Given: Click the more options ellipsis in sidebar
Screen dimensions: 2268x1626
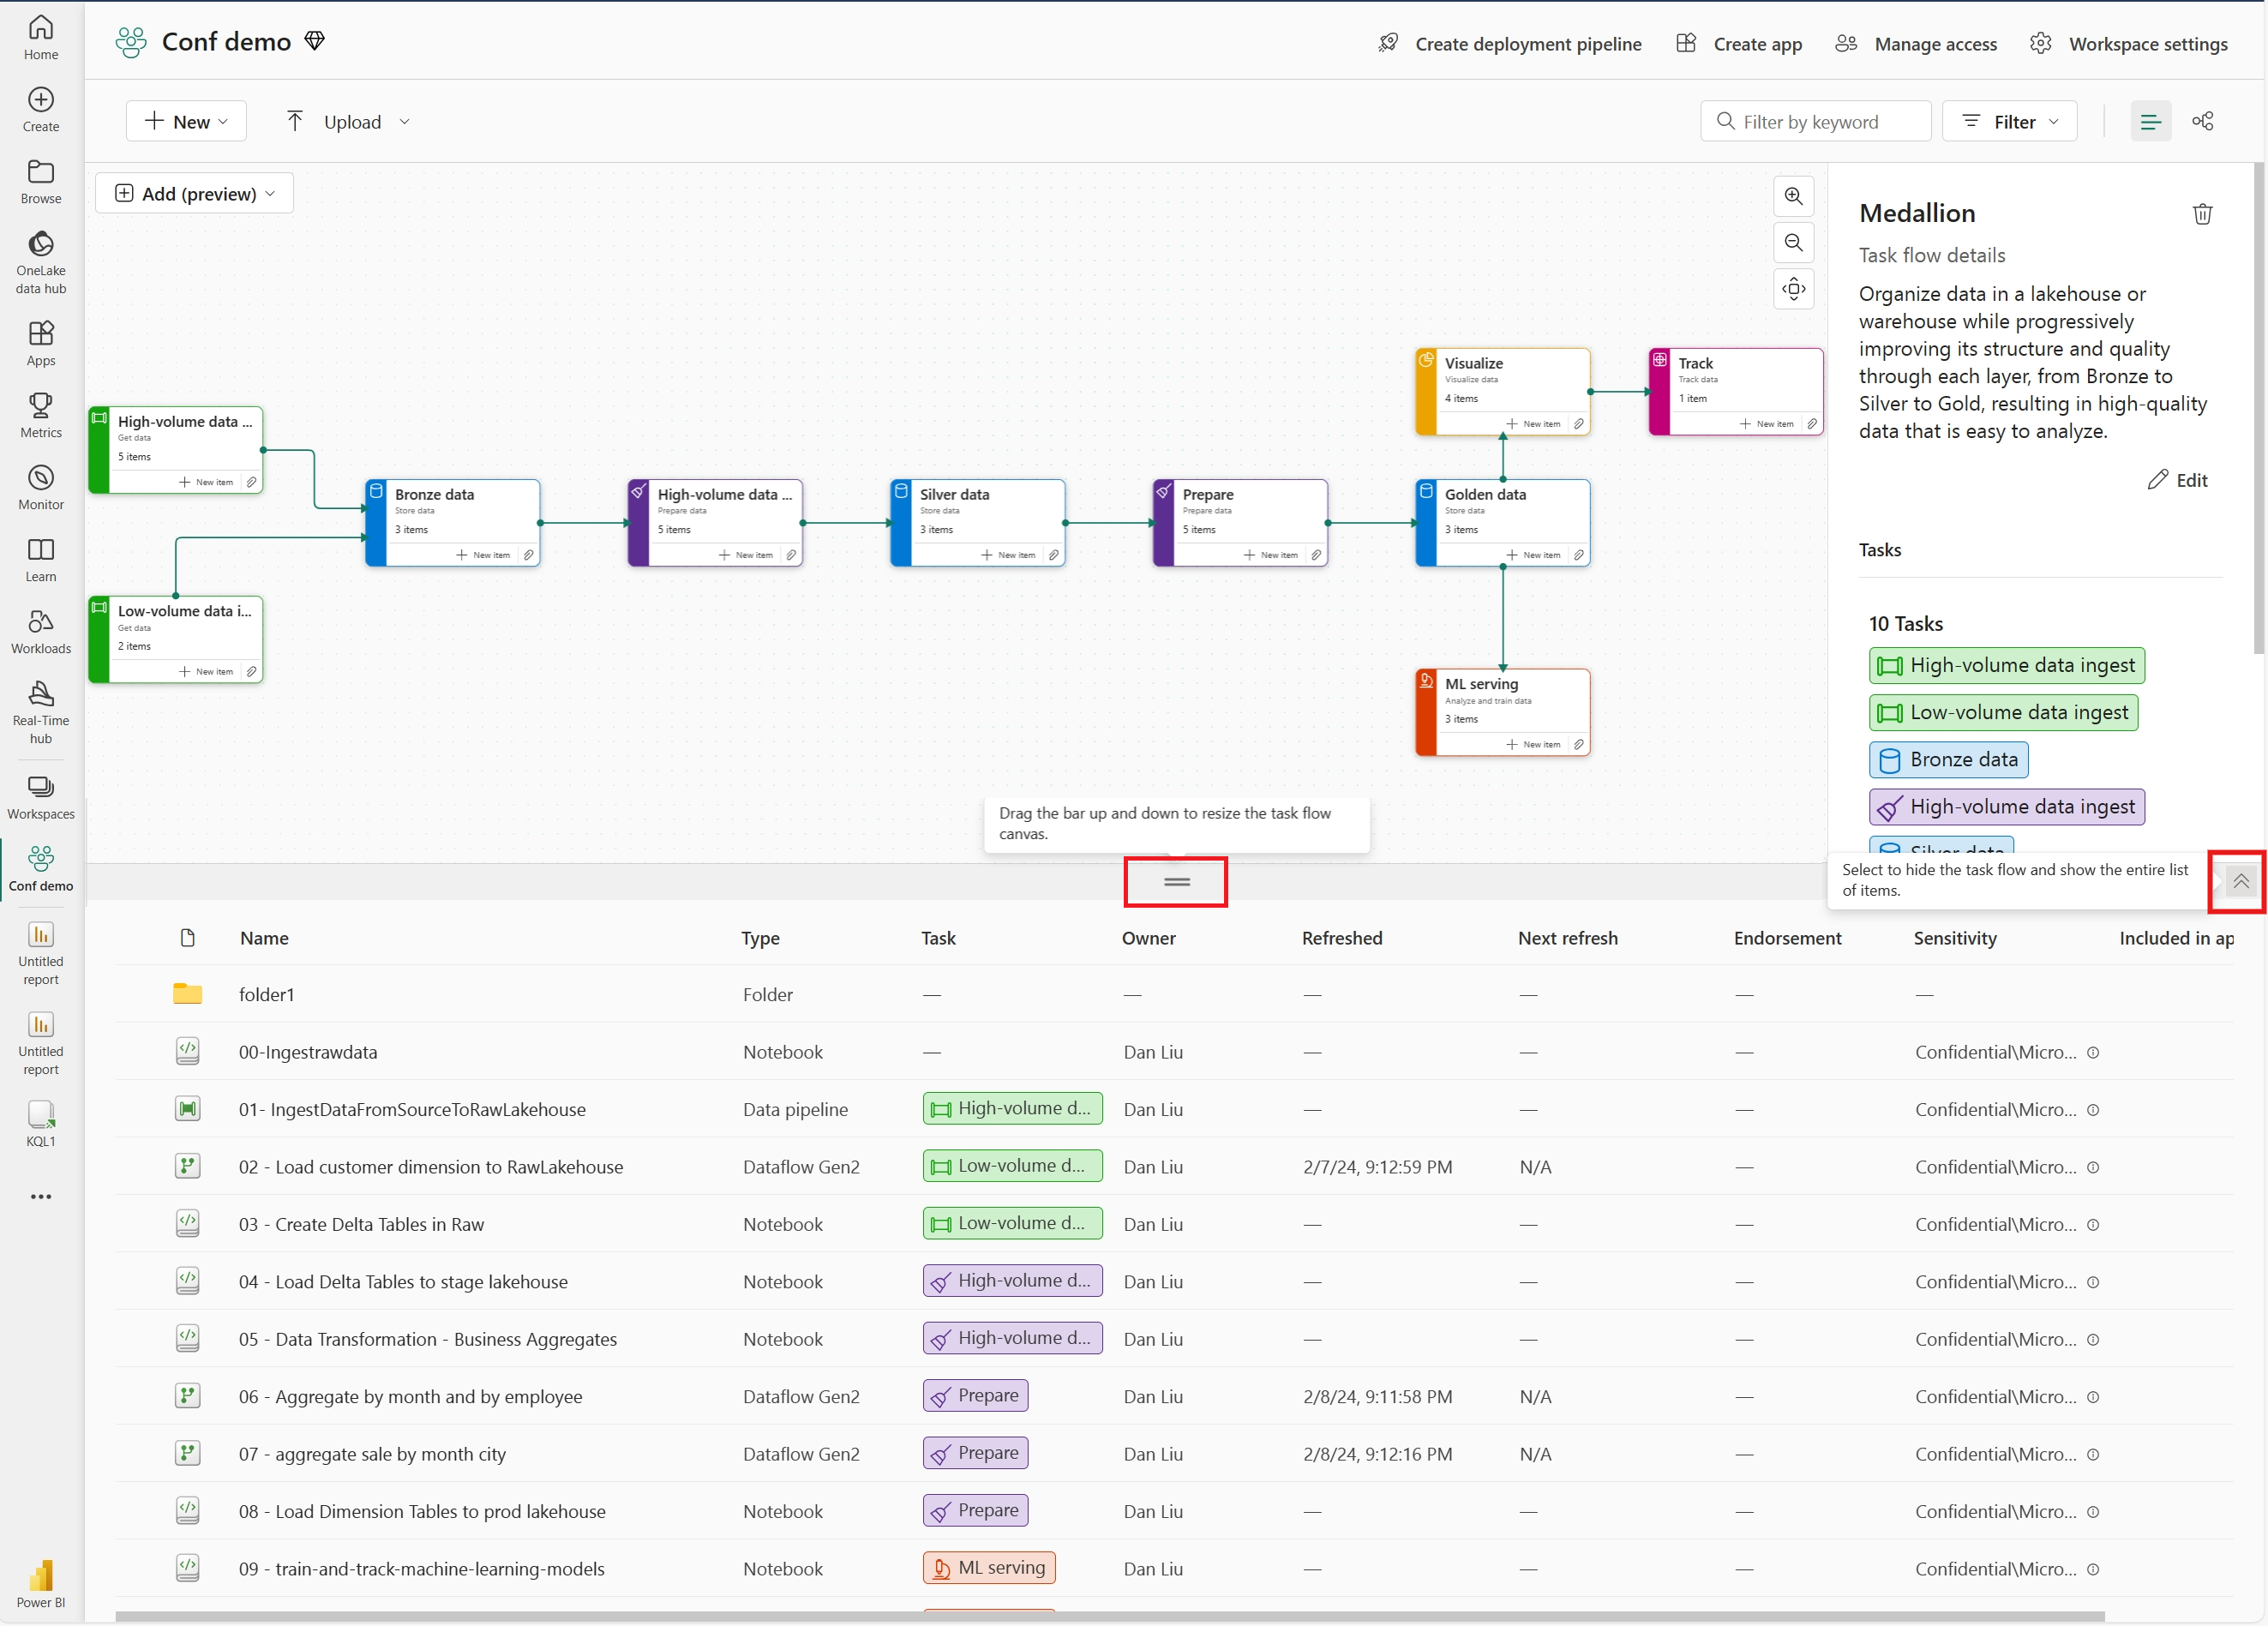Looking at the screenshot, I should [x=41, y=1196].
